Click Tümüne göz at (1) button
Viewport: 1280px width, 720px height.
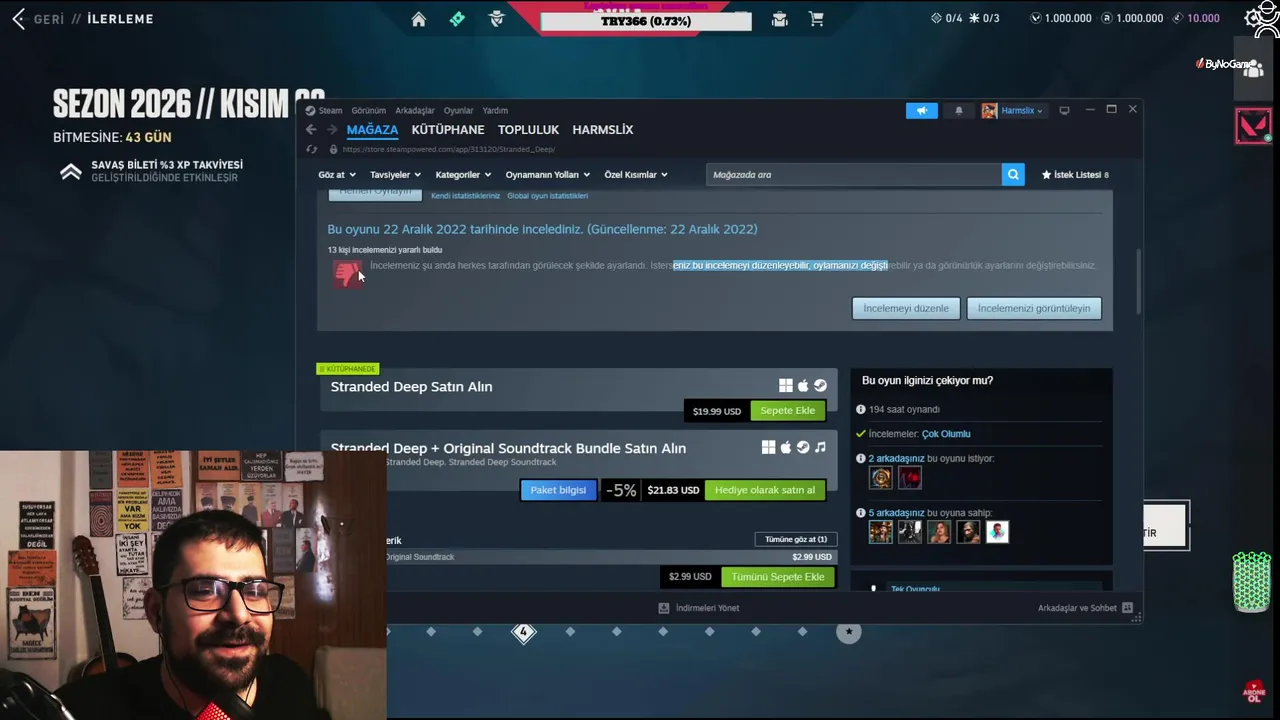pyautogui.click(x=796, y=540)
